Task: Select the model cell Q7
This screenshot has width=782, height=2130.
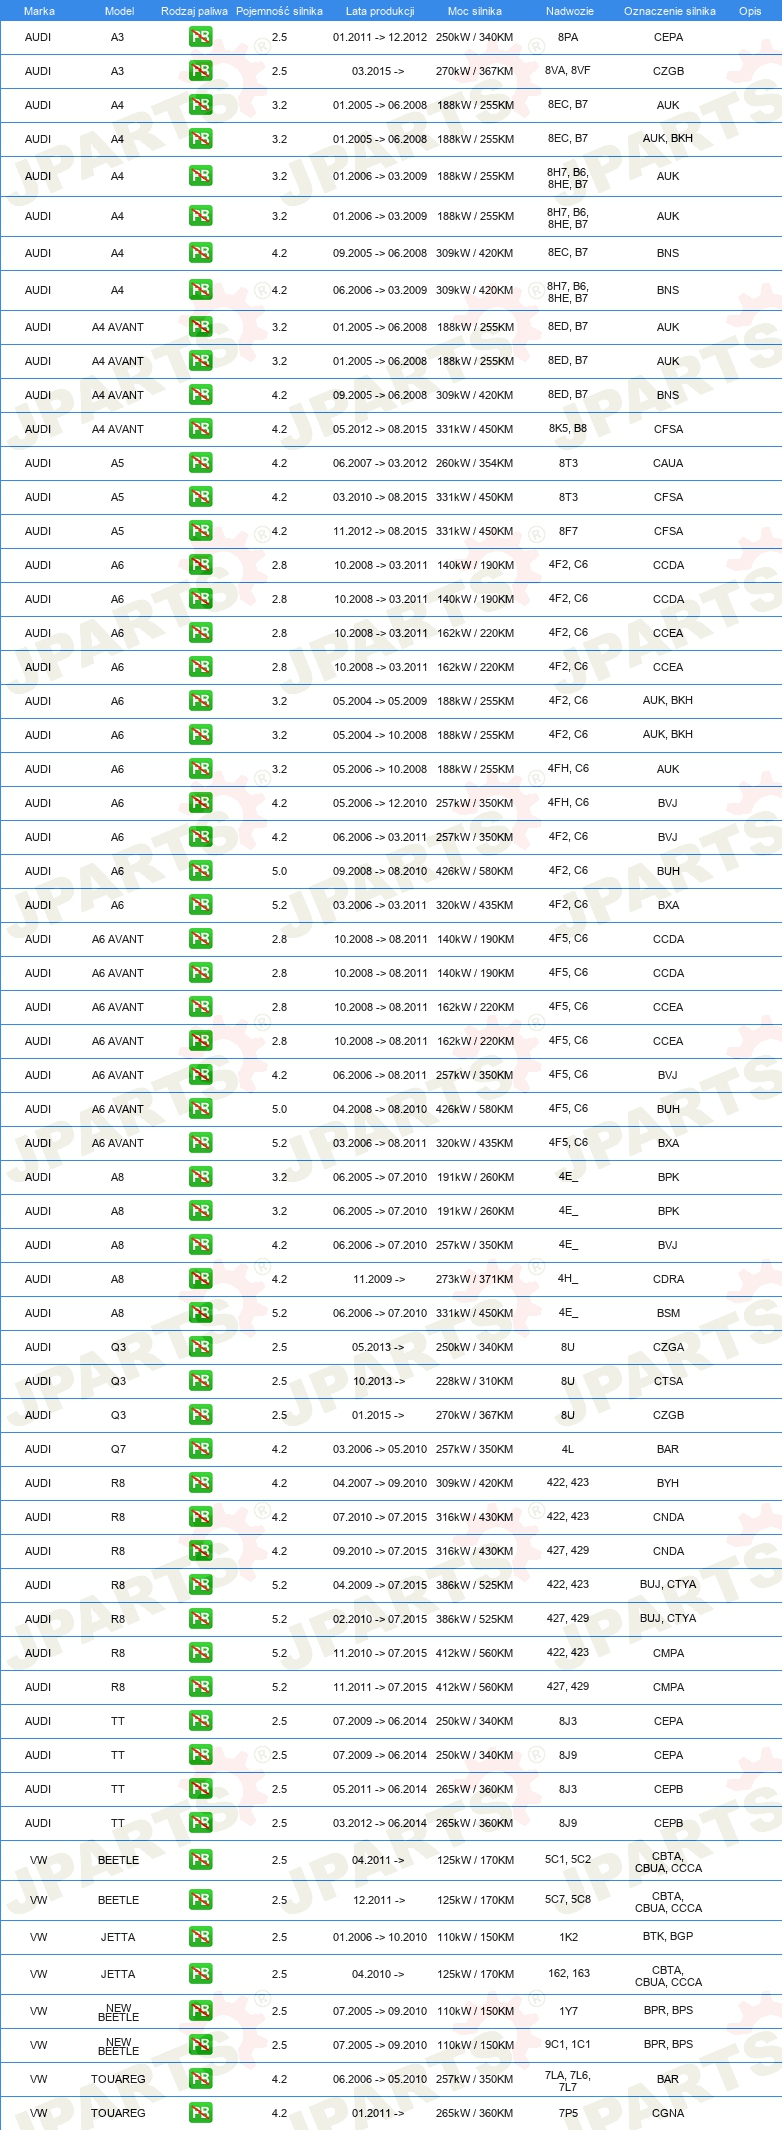Action: (118, 1449)
